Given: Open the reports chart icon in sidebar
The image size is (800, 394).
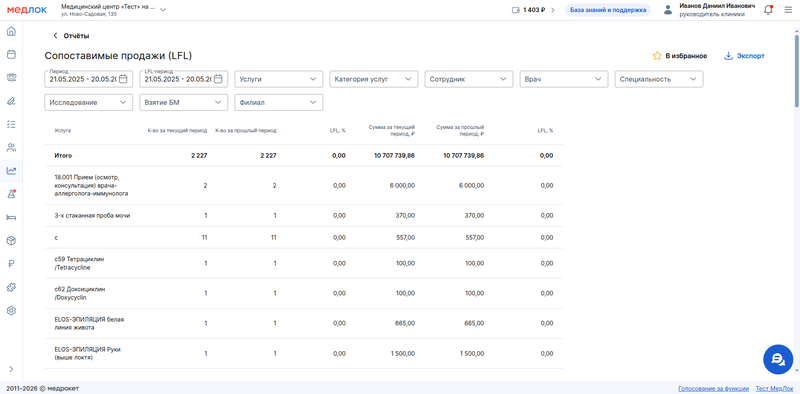Looking at the screenshot, I should coord(11,171).
